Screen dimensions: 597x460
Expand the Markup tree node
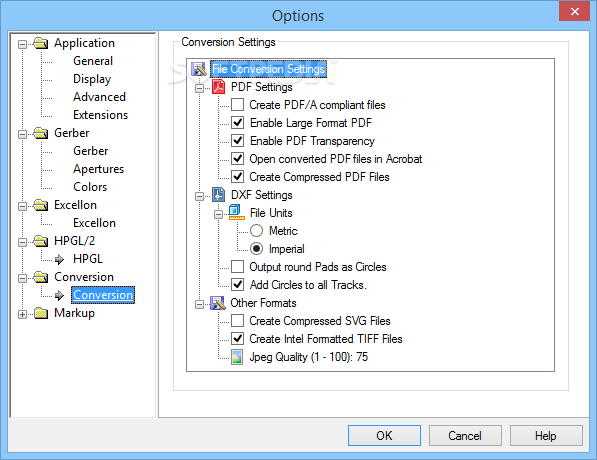pos(22,315)
